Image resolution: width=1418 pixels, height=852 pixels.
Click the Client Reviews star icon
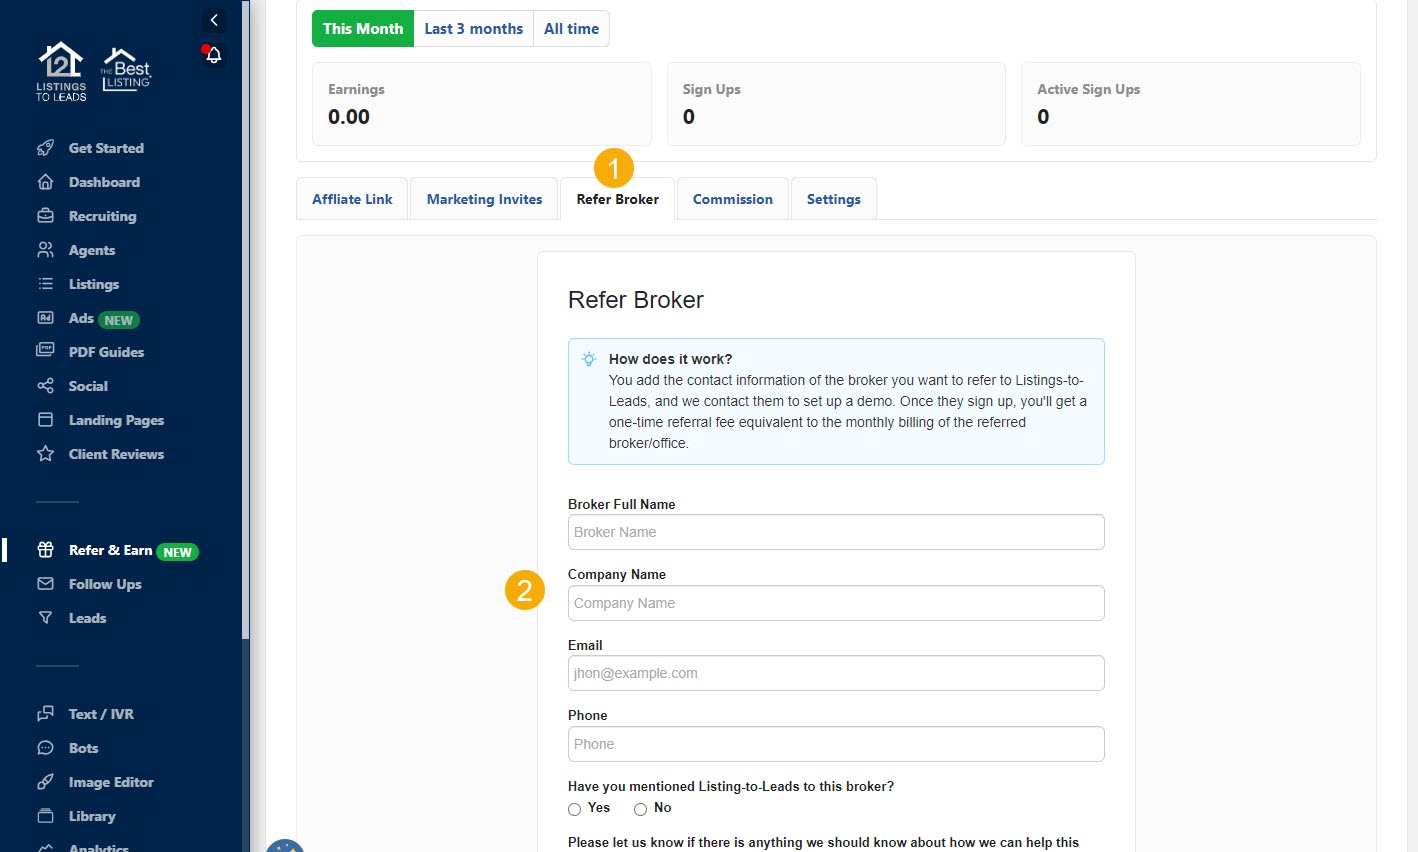click(45, 454)
